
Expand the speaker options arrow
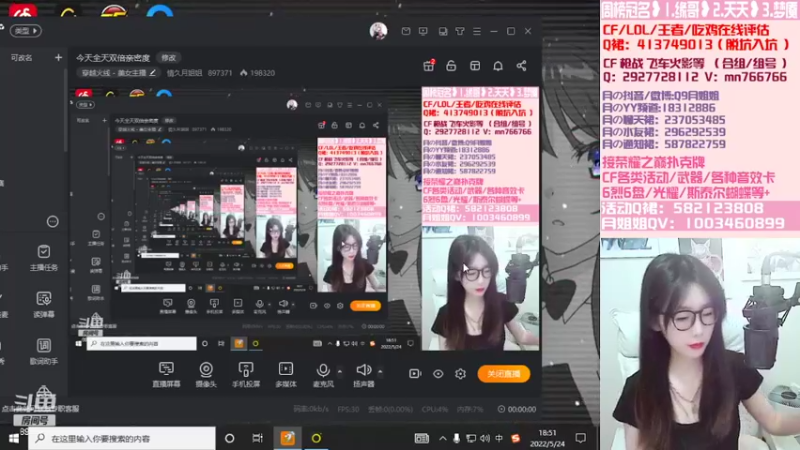pyautogui.click(x=380, y=370)
